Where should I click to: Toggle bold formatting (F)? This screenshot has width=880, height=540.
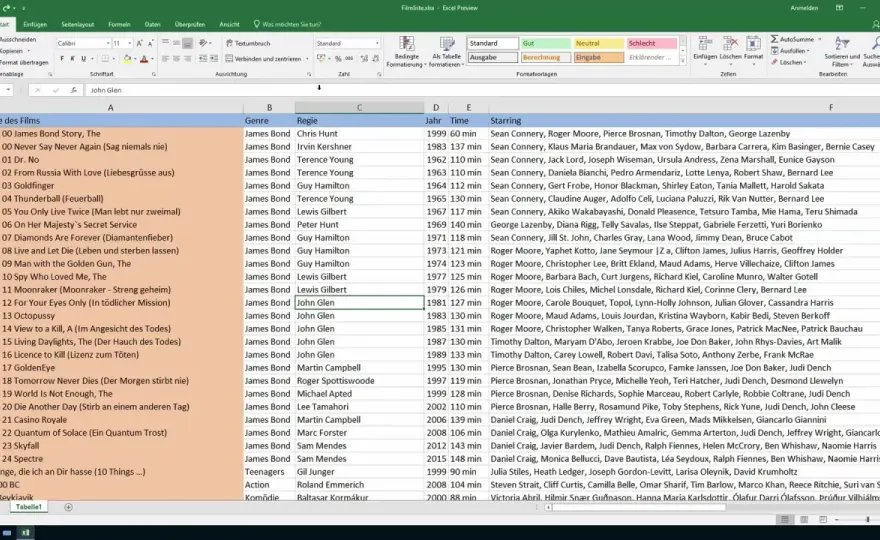coord(62,59)
